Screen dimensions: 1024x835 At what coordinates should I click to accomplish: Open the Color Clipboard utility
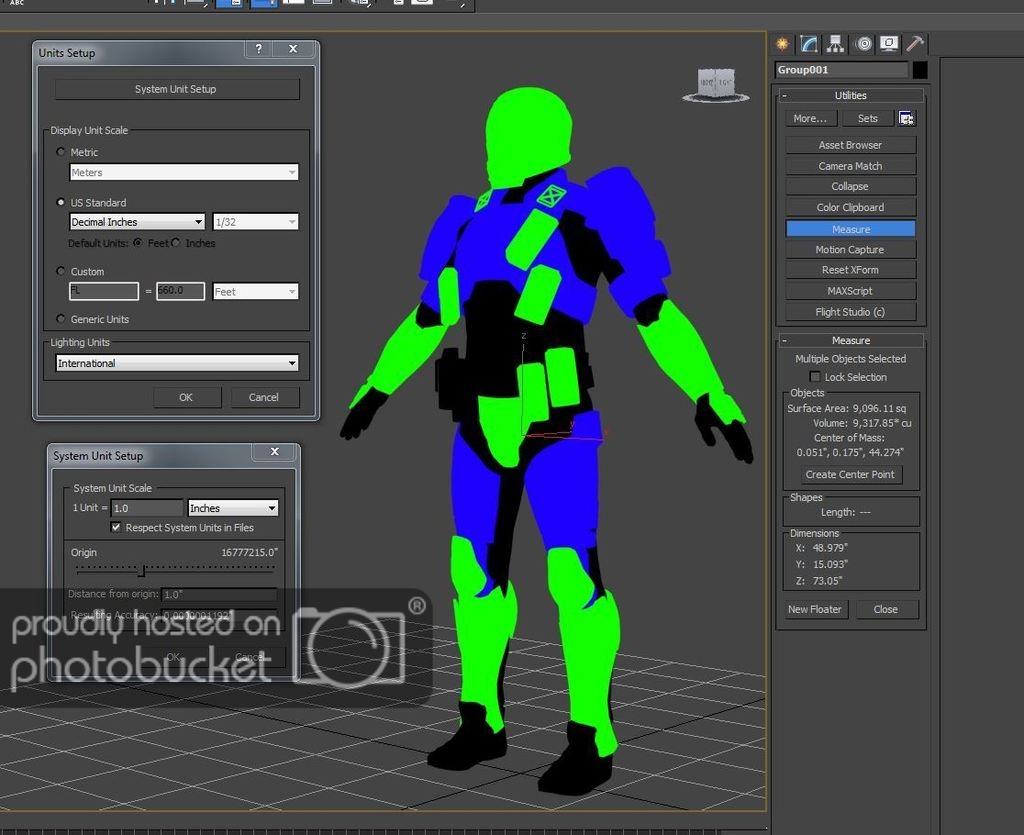pos(850,207)
